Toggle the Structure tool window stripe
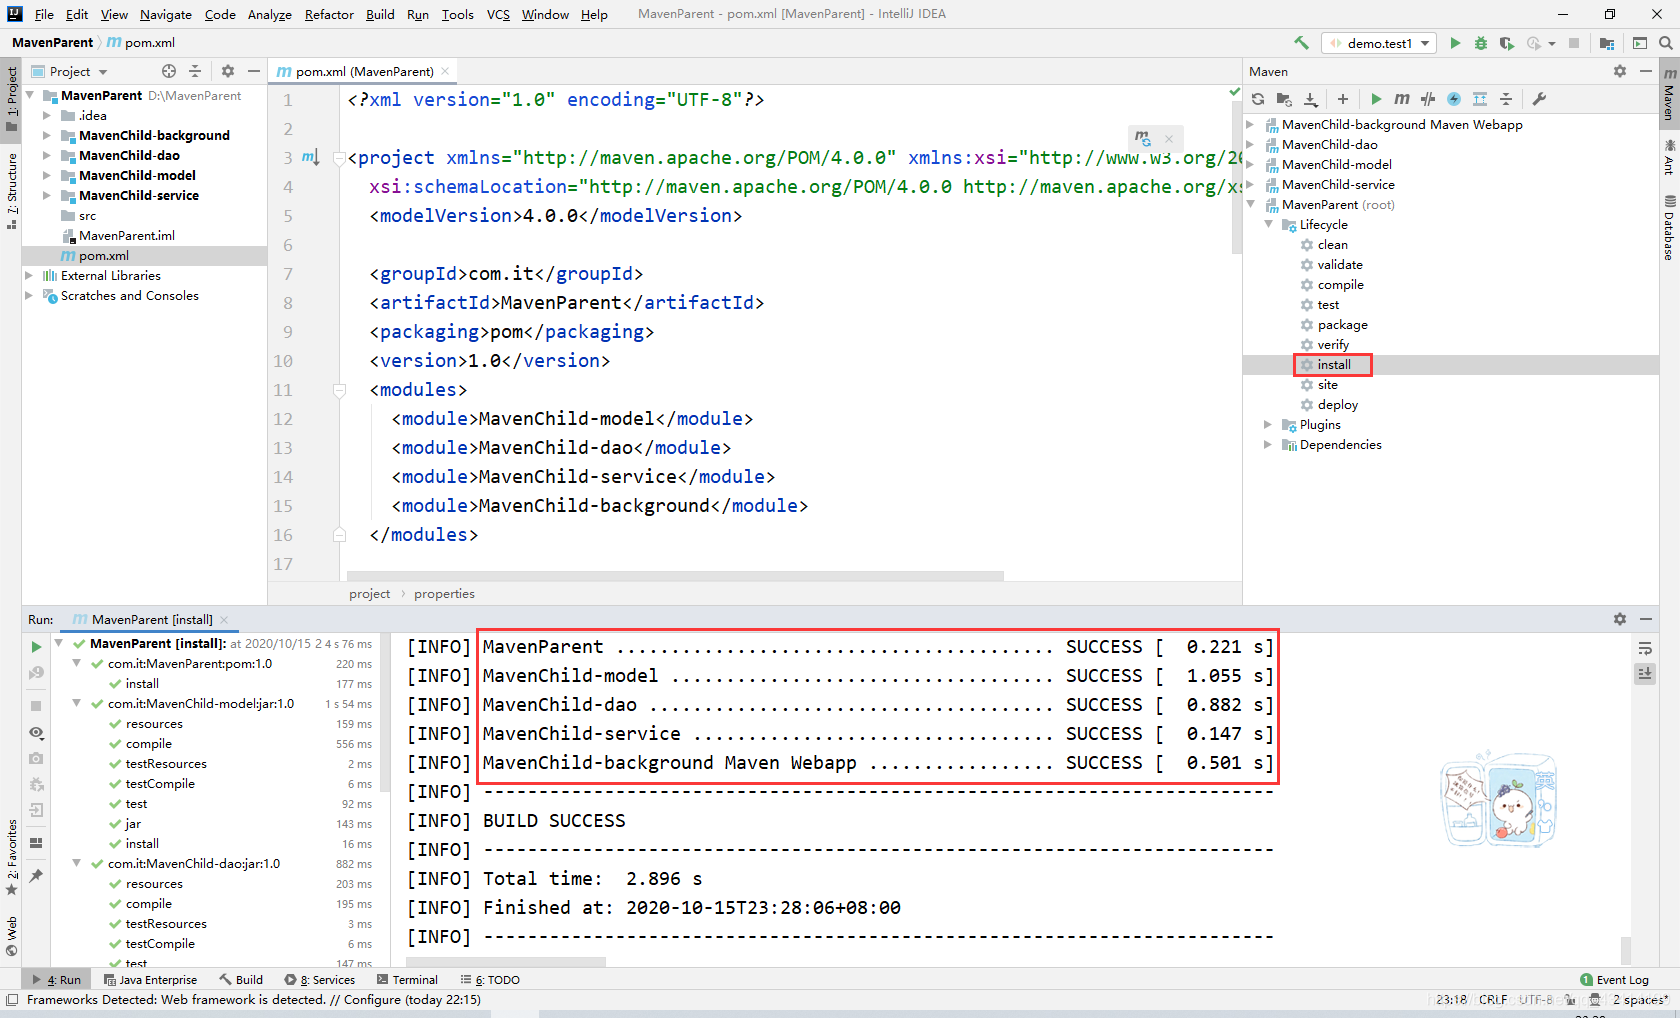This screenshot has width=1680, height=1018. [11, 192]
